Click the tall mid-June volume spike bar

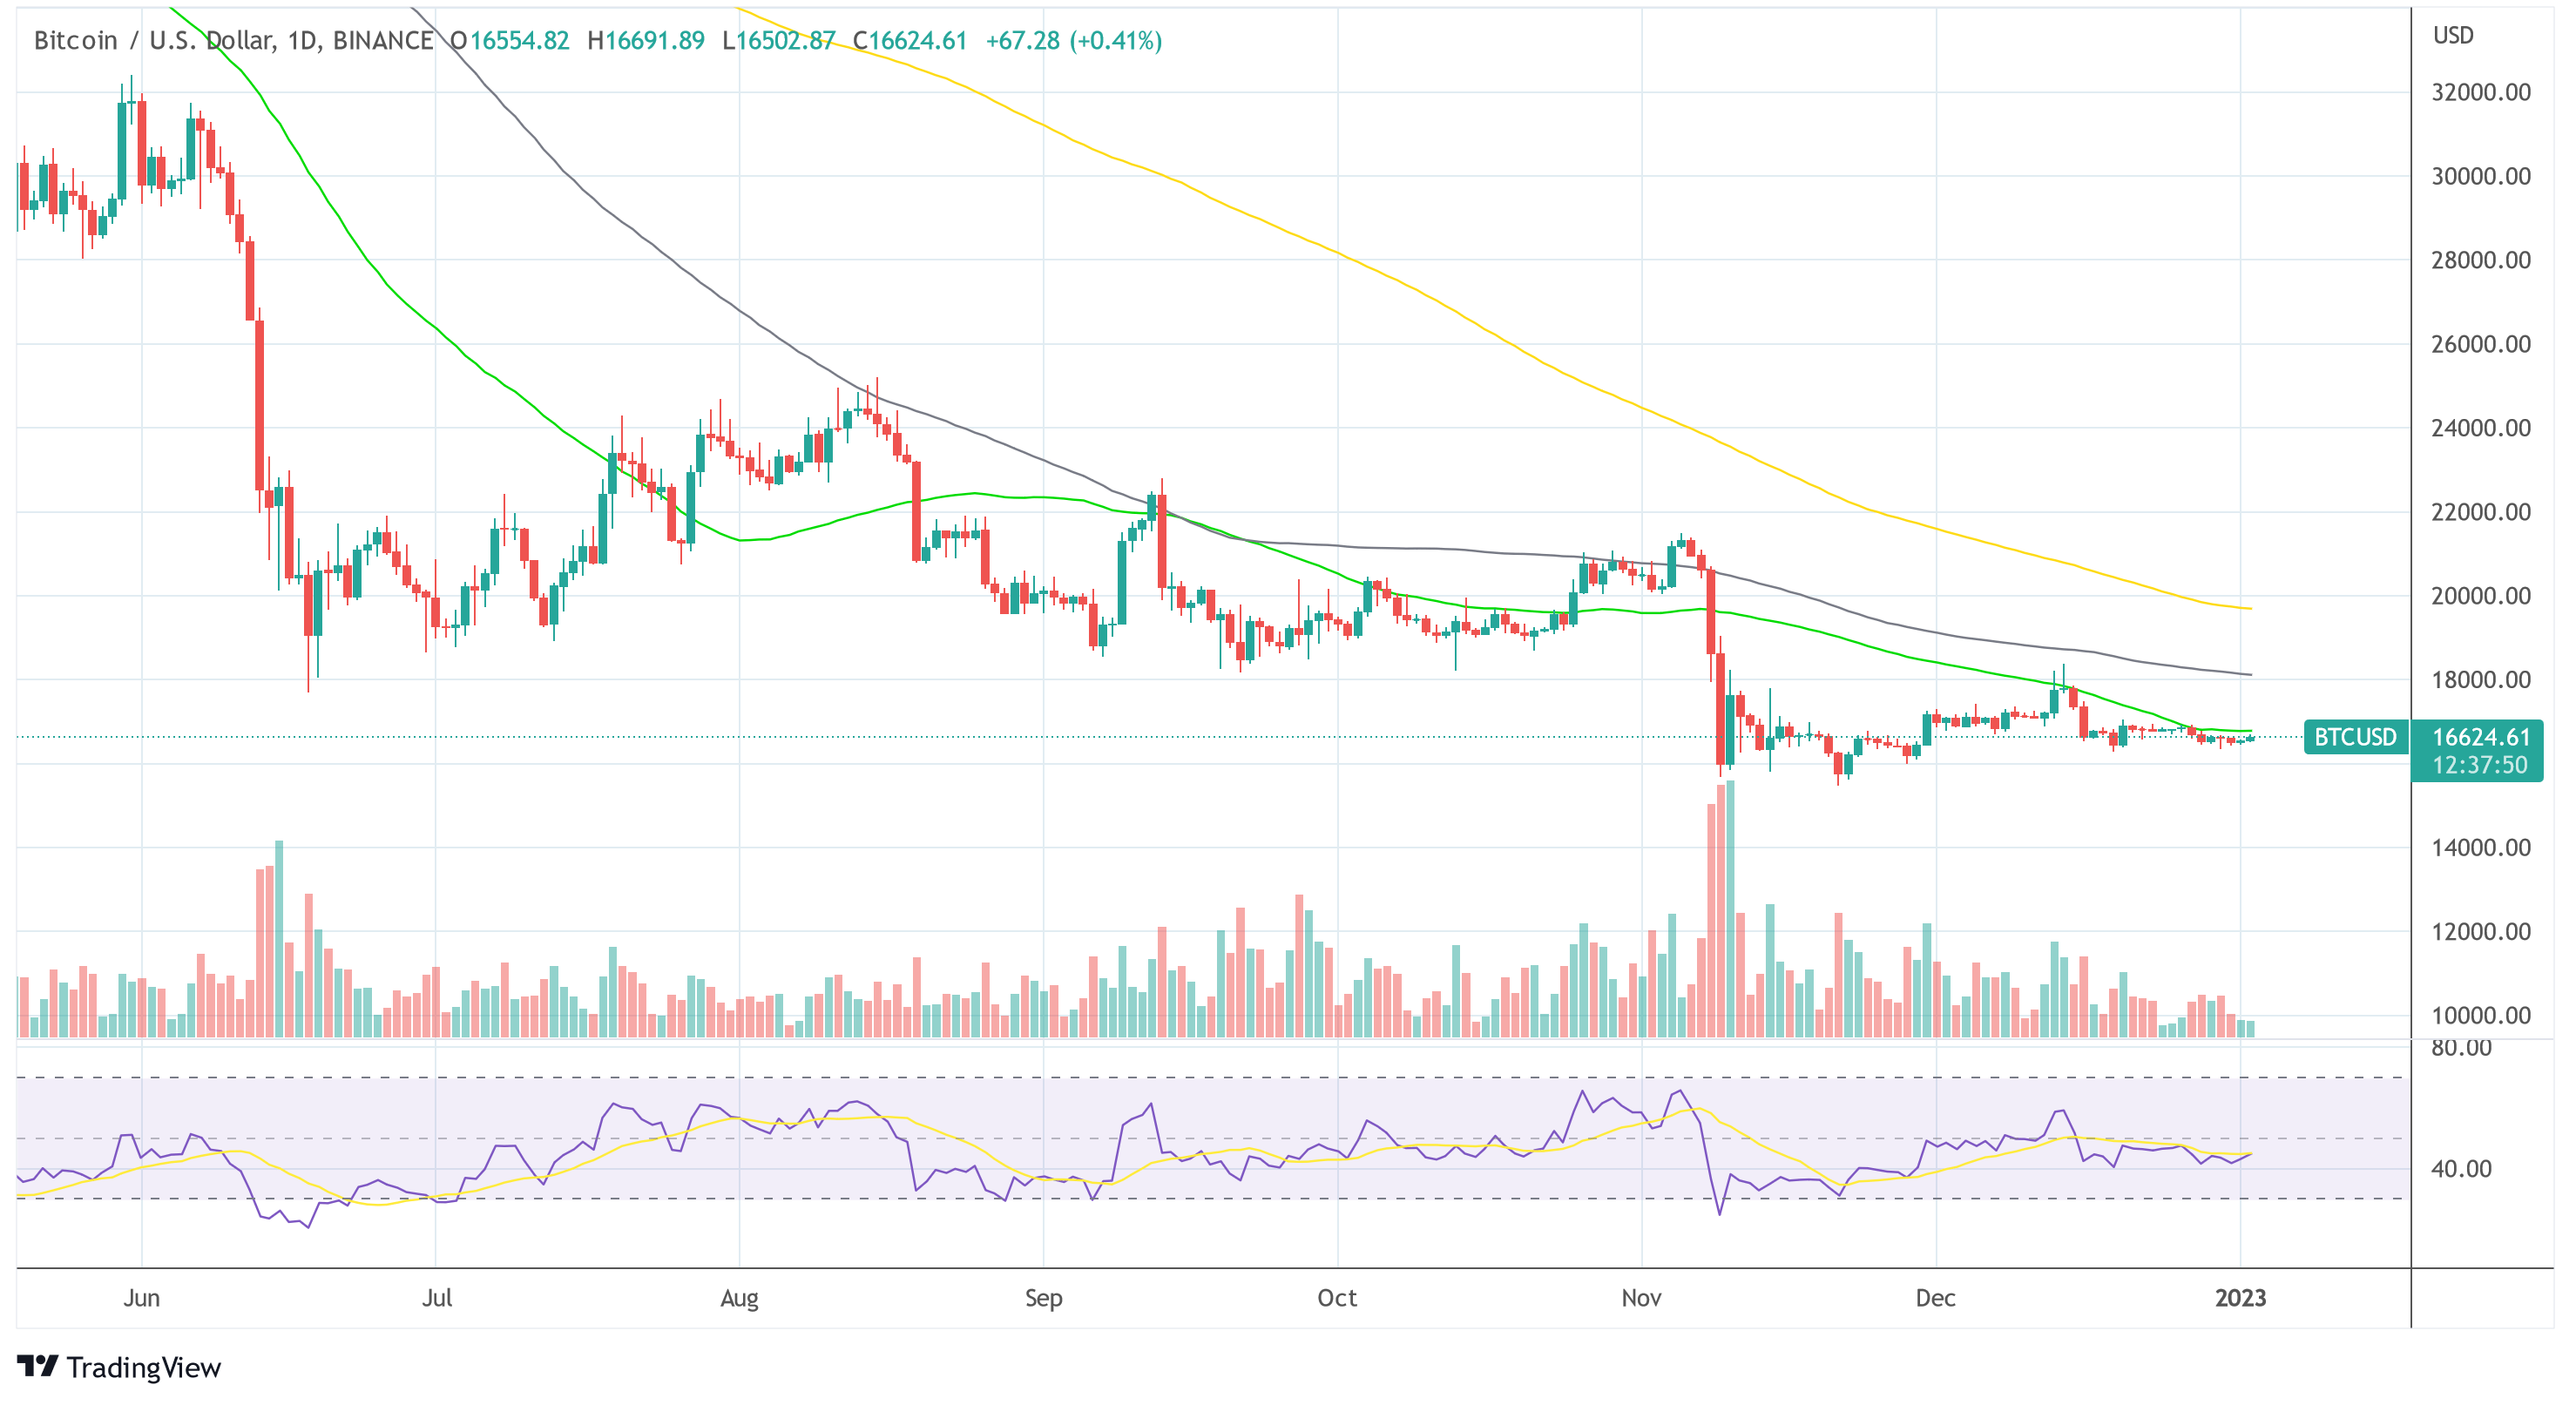279,939
